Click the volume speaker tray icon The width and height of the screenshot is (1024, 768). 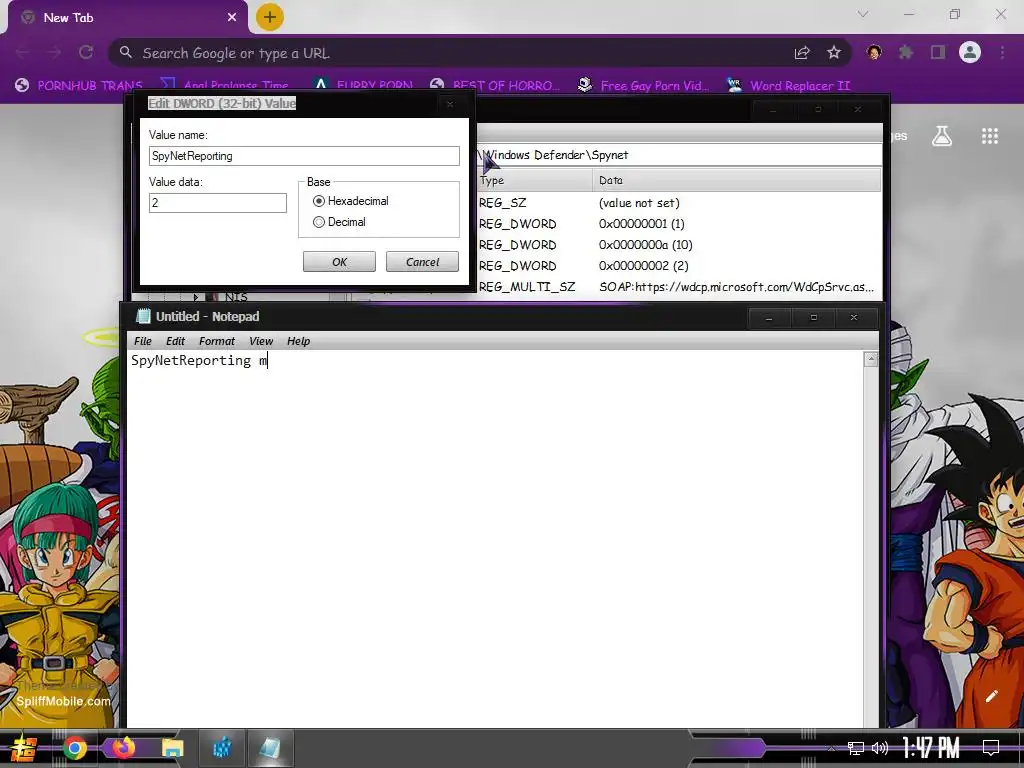tap(880, 748)
